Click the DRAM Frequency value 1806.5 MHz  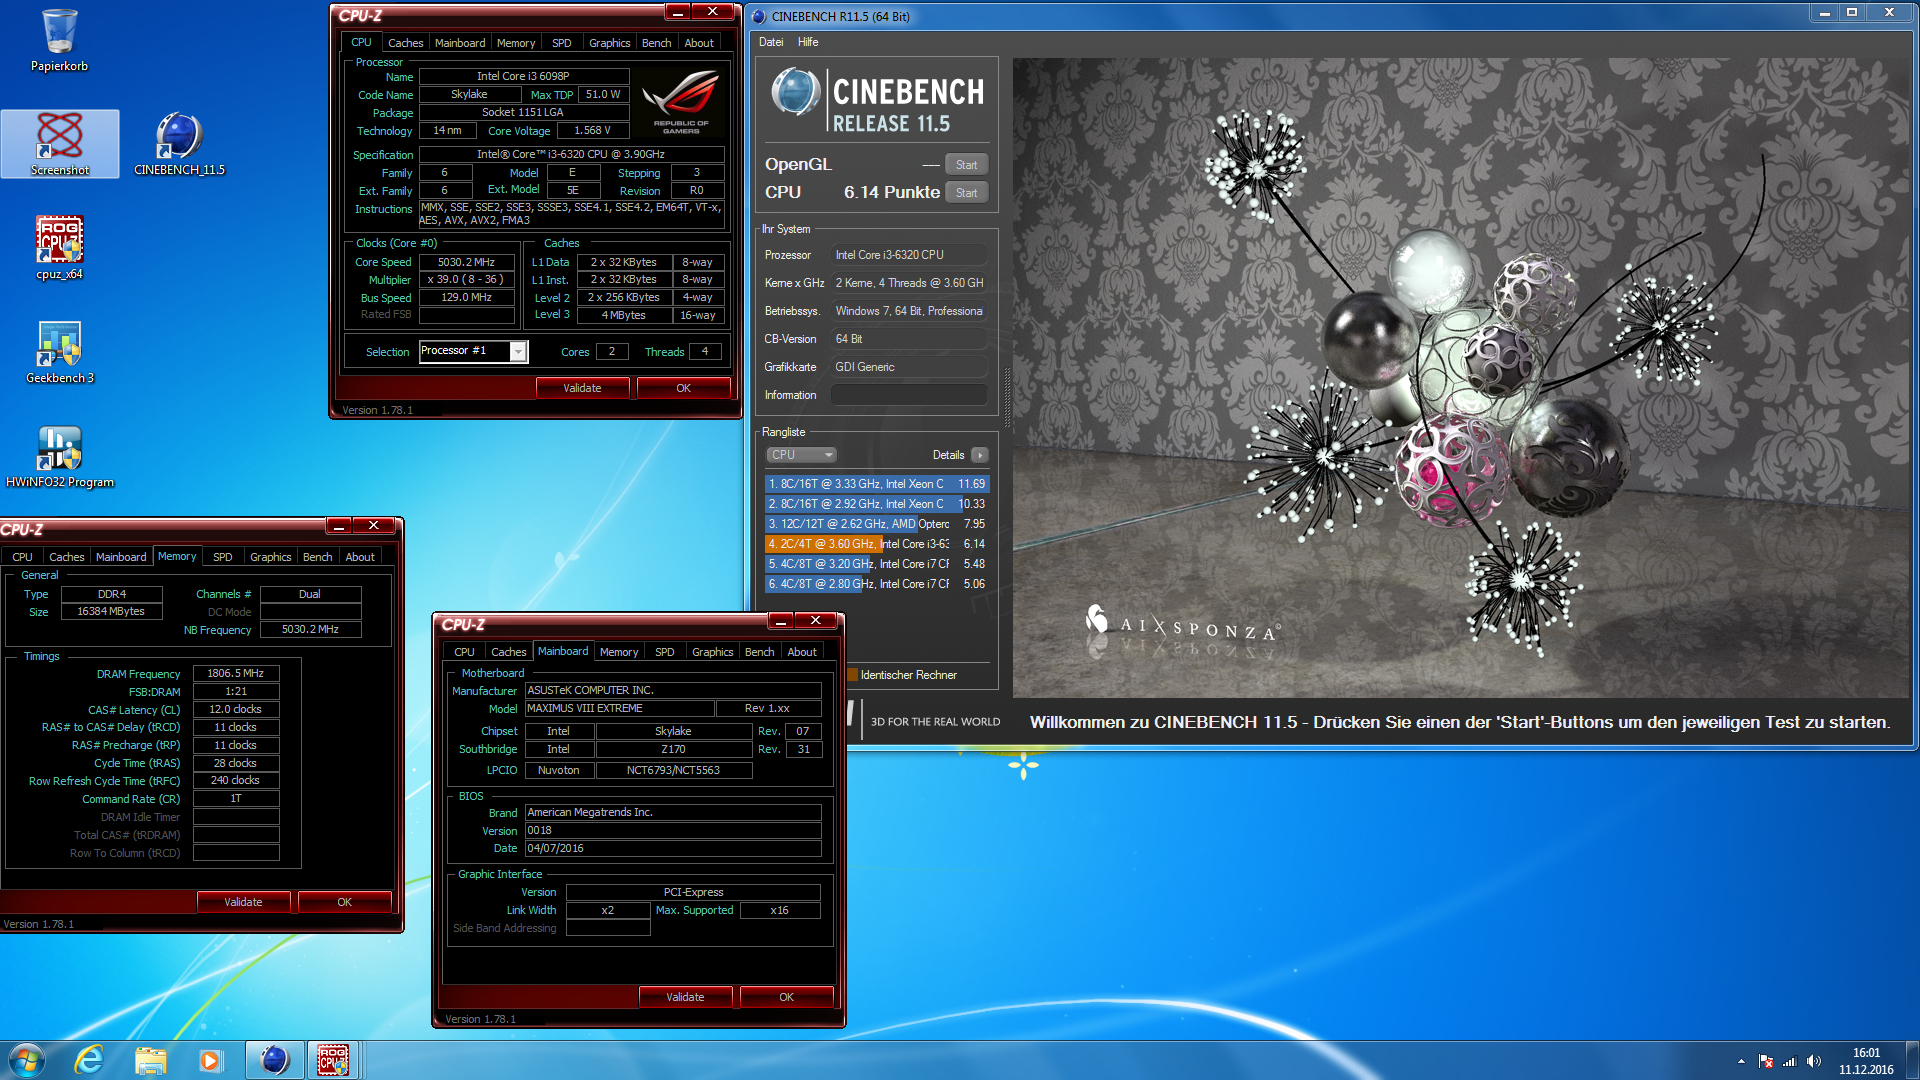(x=235, y=674)
